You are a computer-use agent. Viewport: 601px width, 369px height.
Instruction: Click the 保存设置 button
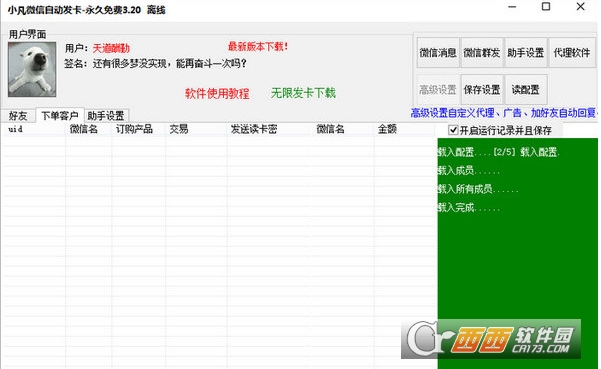[x=482, y=90]
